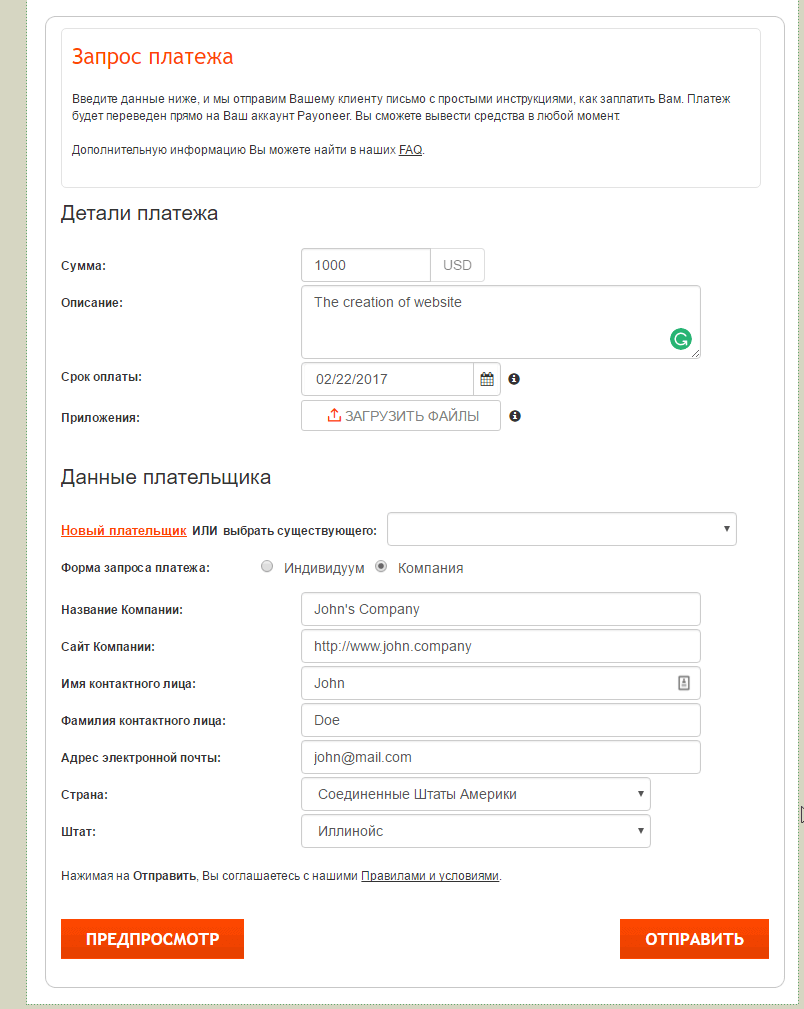Click the email field john@mail.com
Viewport: 804px width, 1009px height.
coord(501,757)
